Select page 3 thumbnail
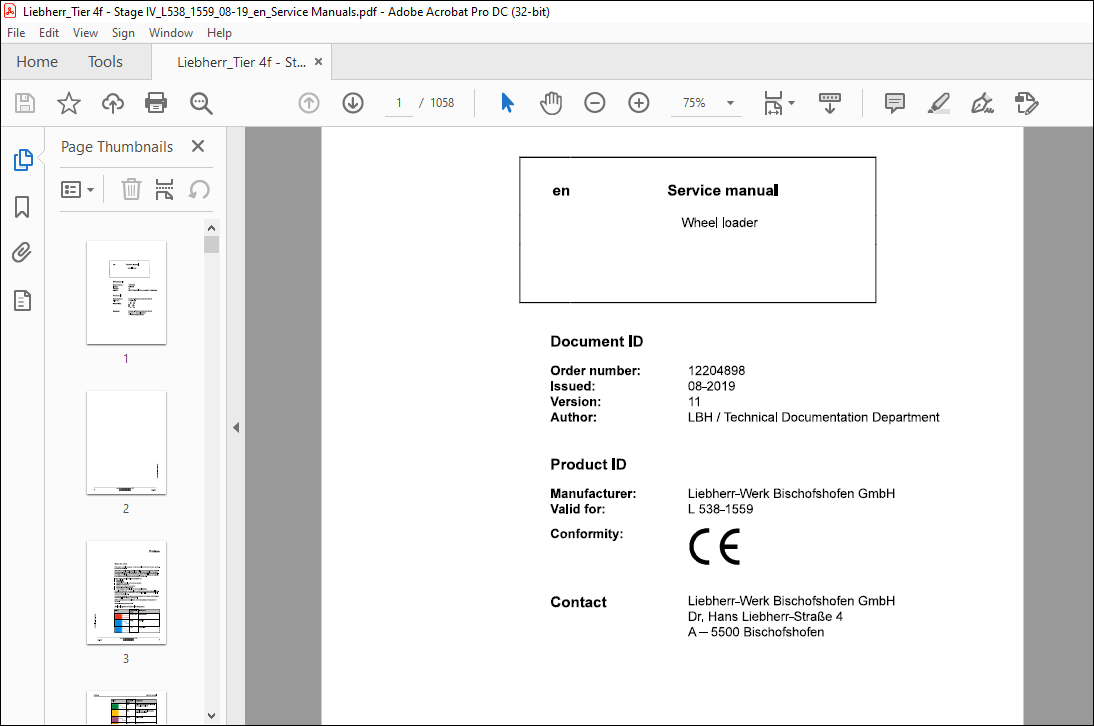 (126, 593)
